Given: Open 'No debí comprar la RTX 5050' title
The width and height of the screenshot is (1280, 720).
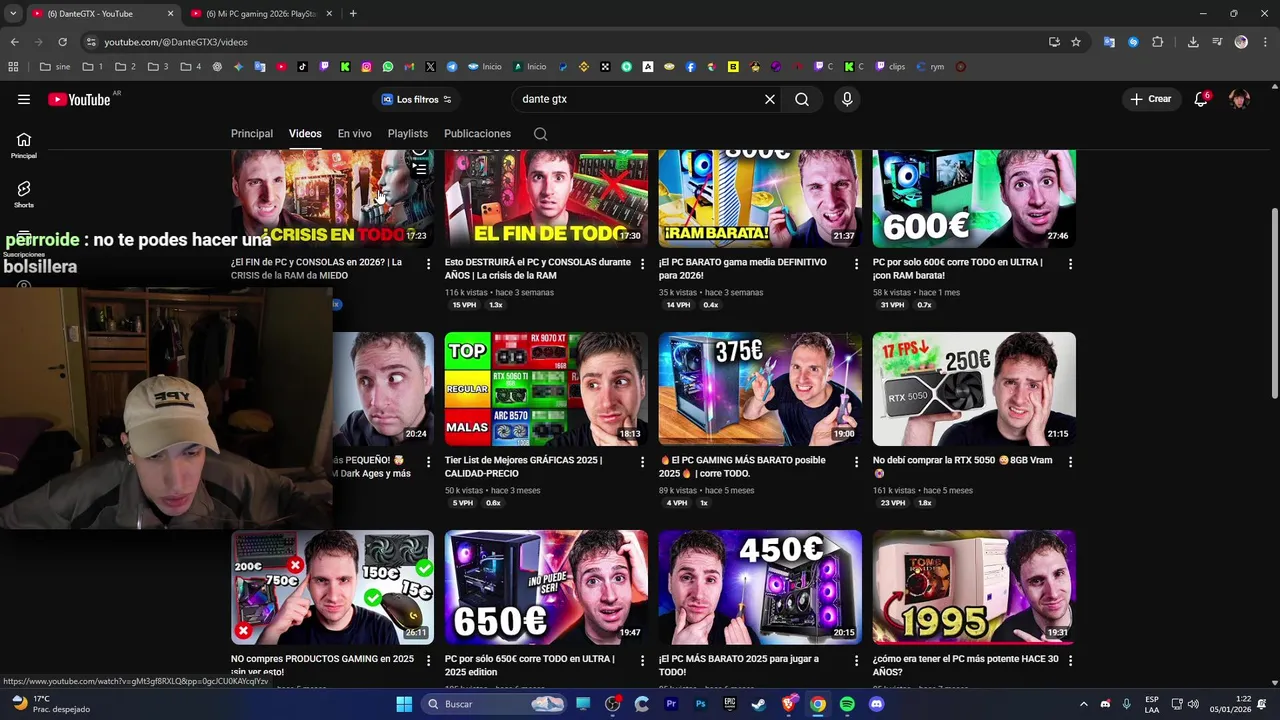Looking at the screenshot, I should pyautogui.click(x=962, y=467).
